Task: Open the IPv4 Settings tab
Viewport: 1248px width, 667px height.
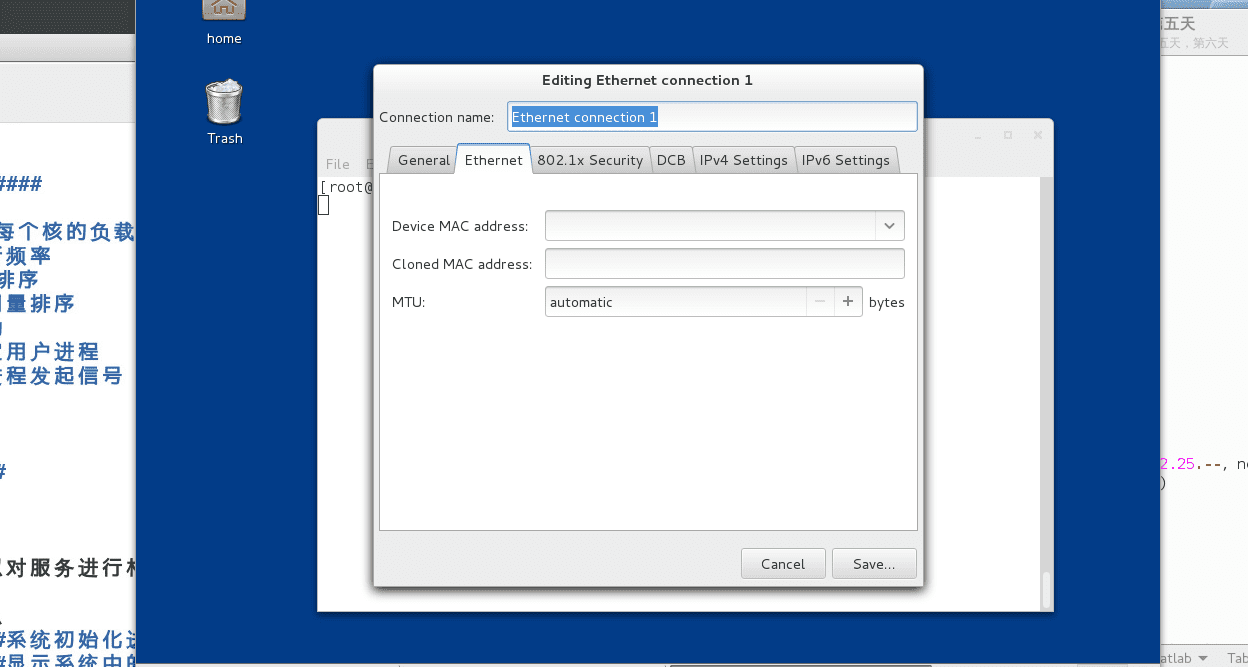Action: click(744, 160)
